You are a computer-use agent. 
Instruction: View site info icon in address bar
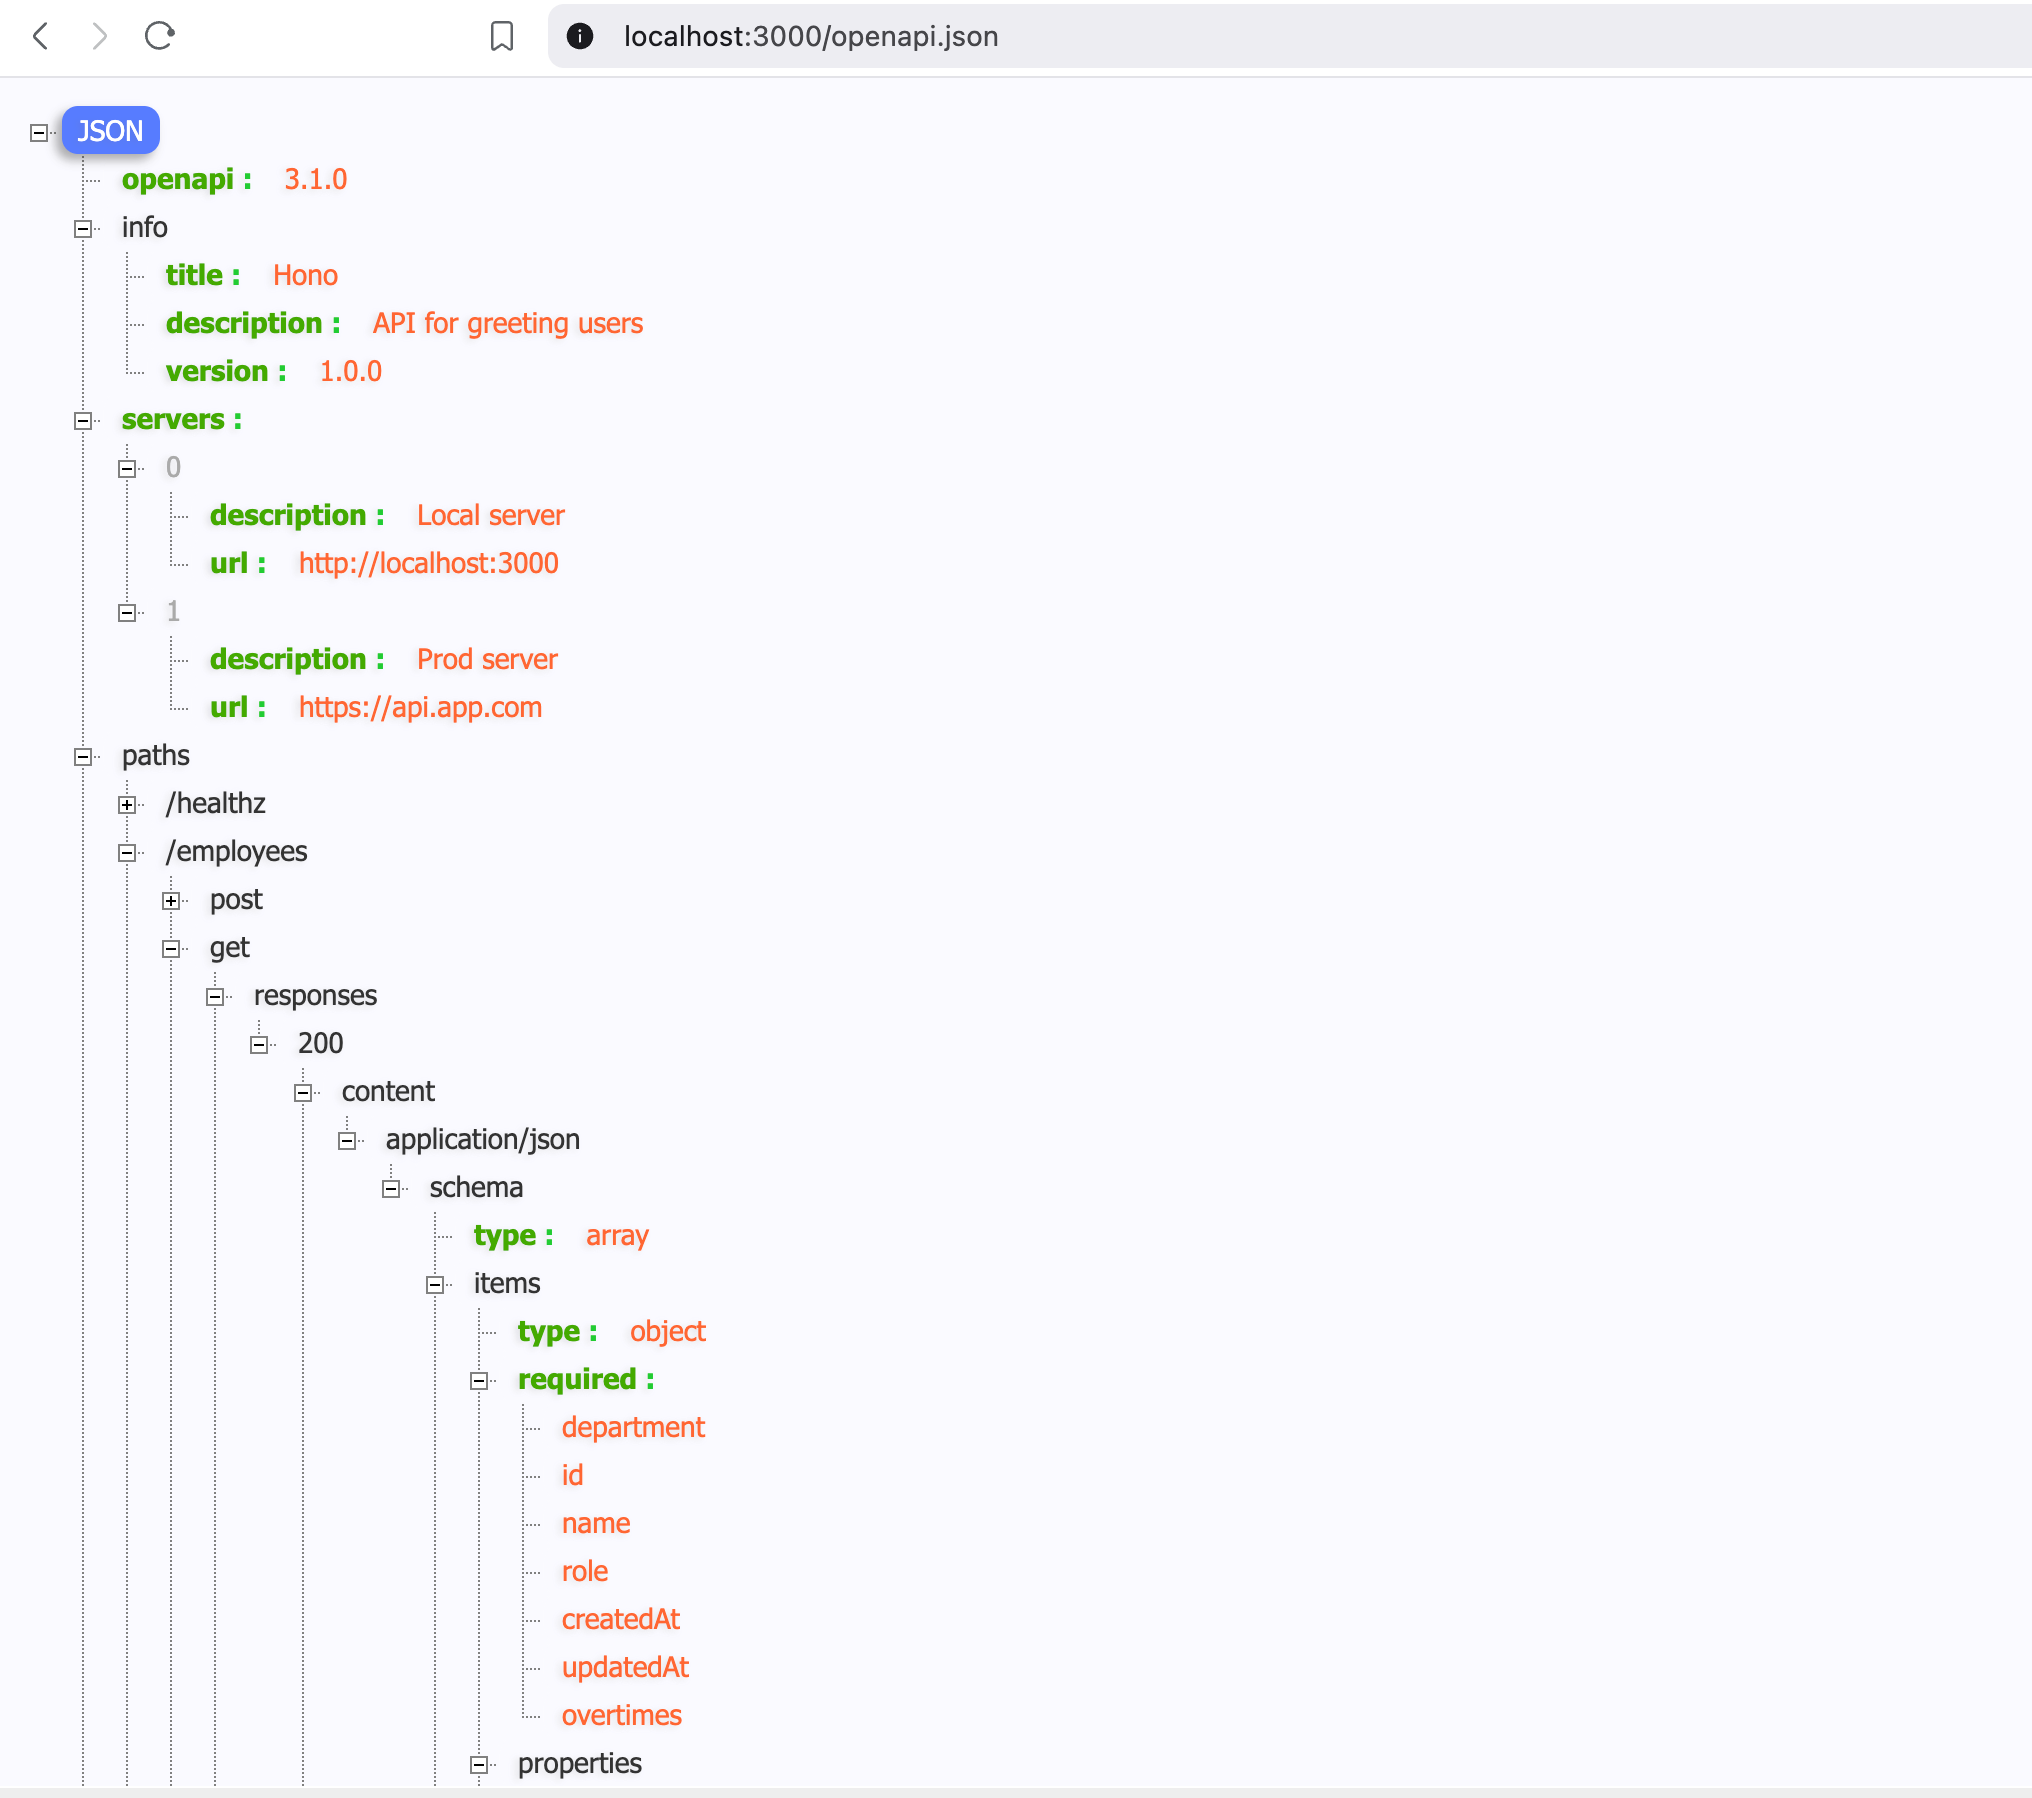tap(580, 36)
